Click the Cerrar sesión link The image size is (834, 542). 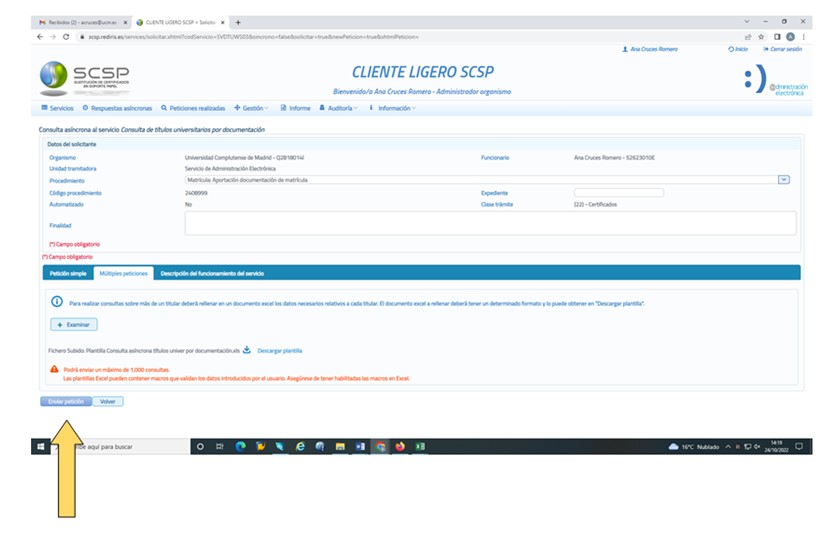coord(782,49)
